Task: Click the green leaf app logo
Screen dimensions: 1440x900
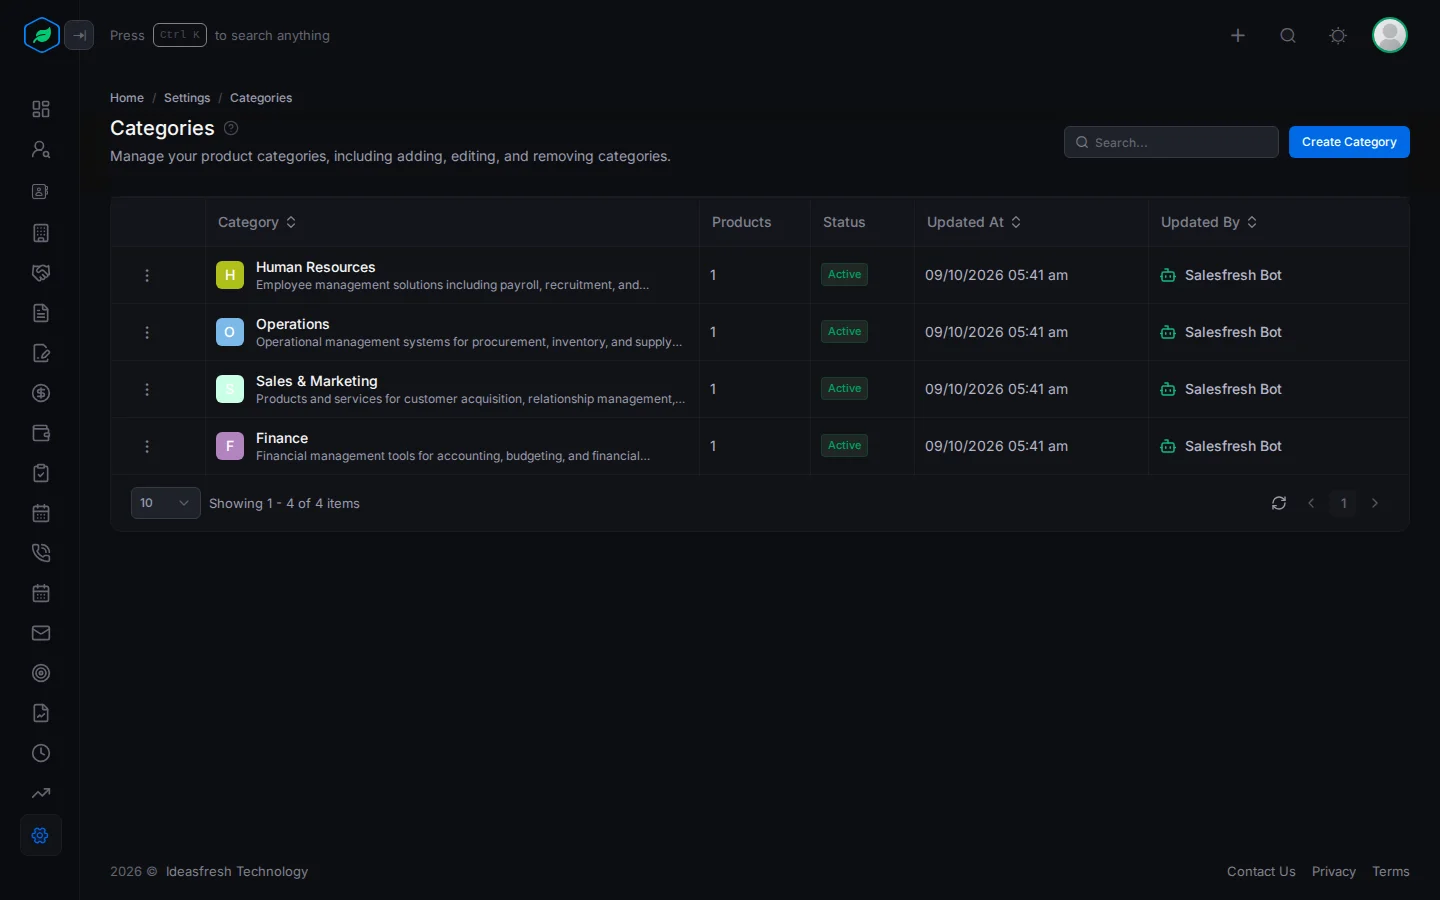Action: tap(41, 35)
